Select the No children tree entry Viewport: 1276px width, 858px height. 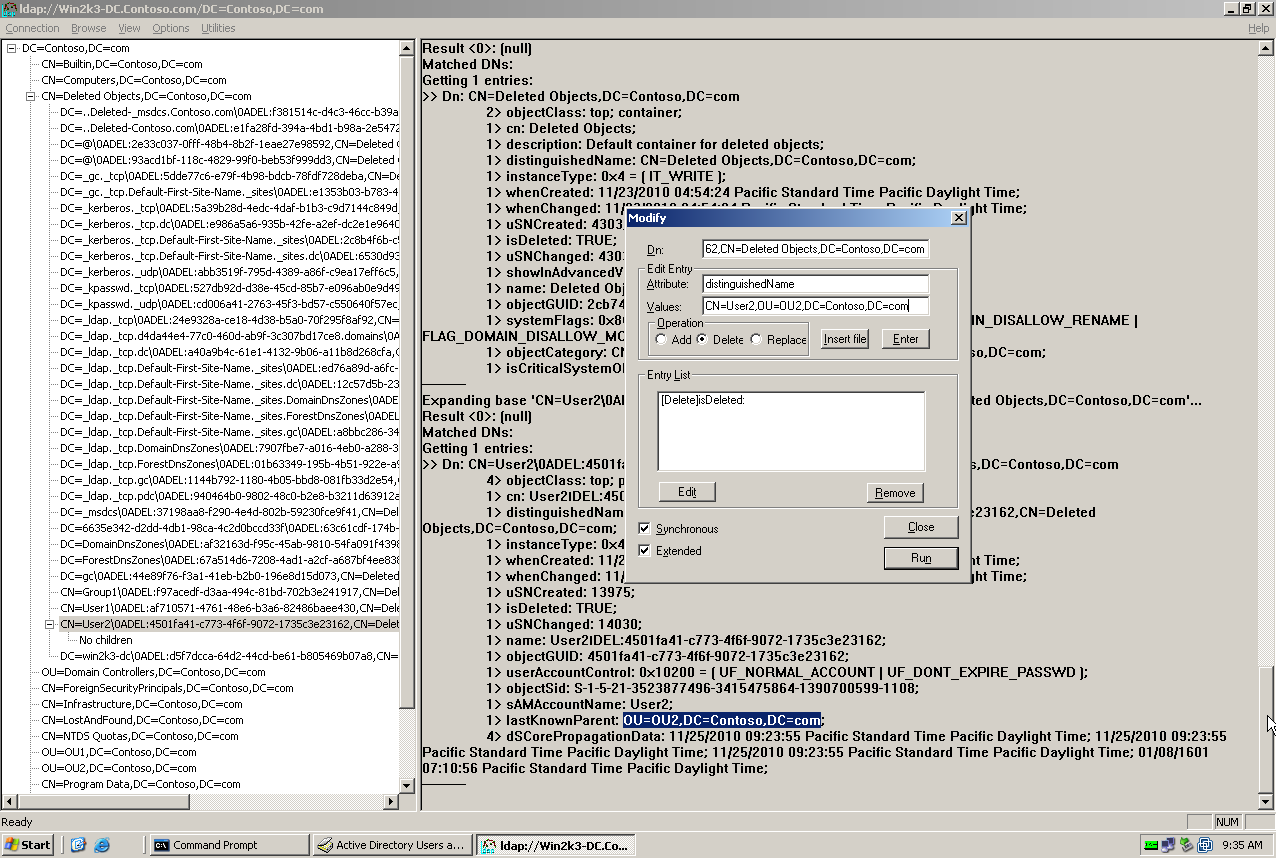tap(105, 640)
